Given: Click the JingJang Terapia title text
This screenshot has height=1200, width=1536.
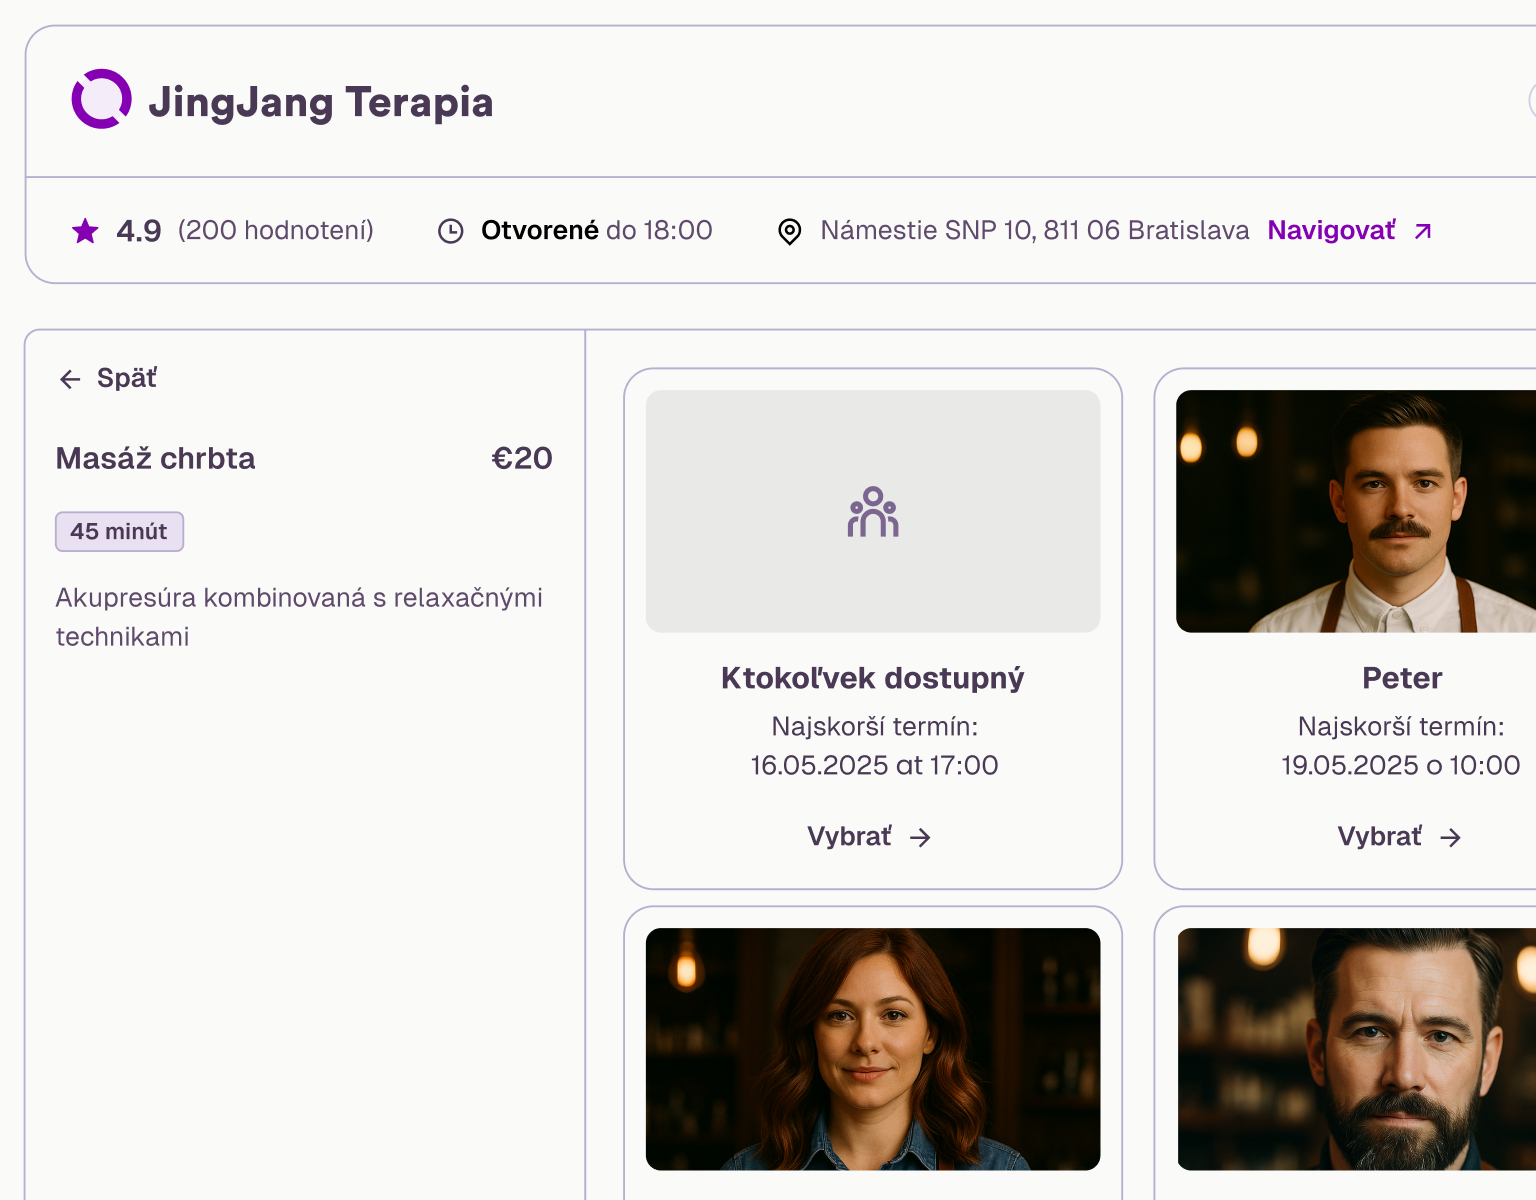Looking at the screenshot, I should coord(320,102).
